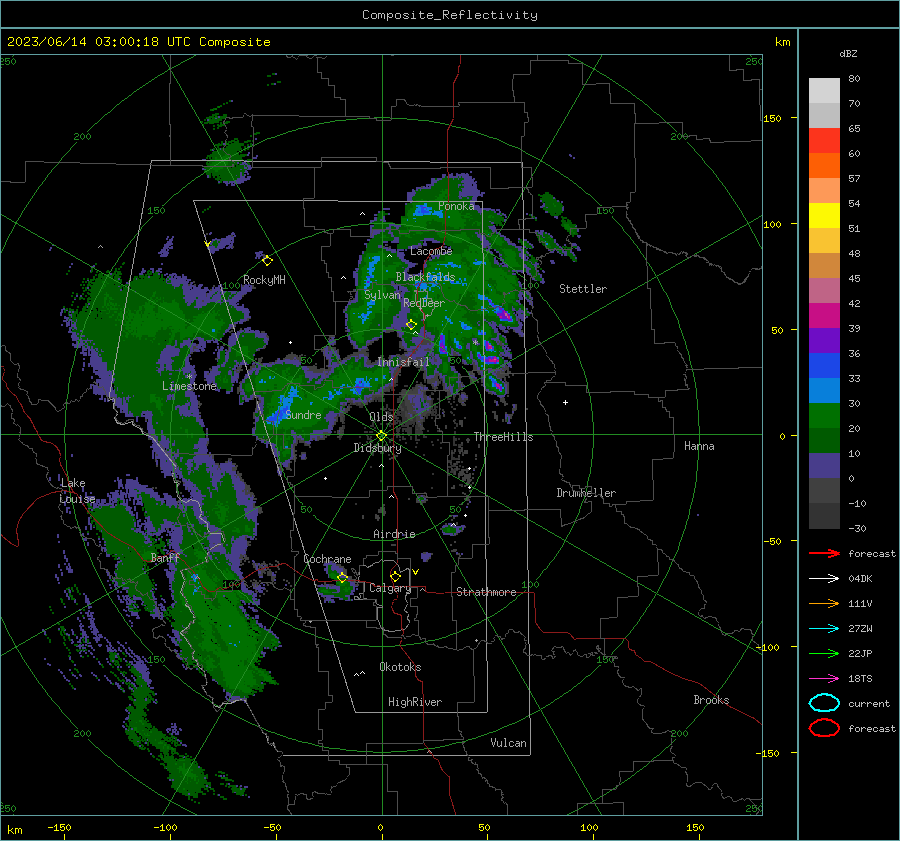Click the Sundre city label

click(x=303, y=415)
